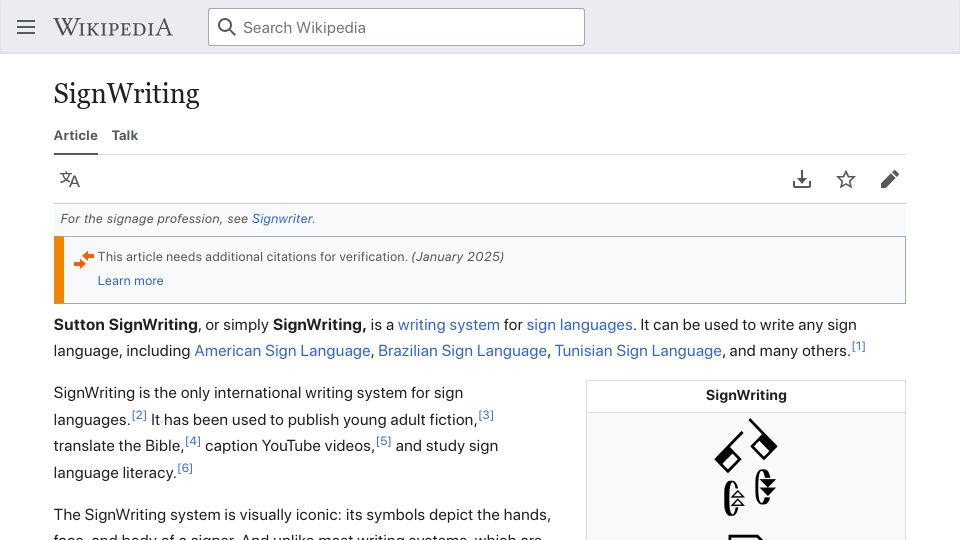Image resolution: width=960 pixels, height=540 pixels.
Task: Switch to the Talk tab
Action: (125, 135)
